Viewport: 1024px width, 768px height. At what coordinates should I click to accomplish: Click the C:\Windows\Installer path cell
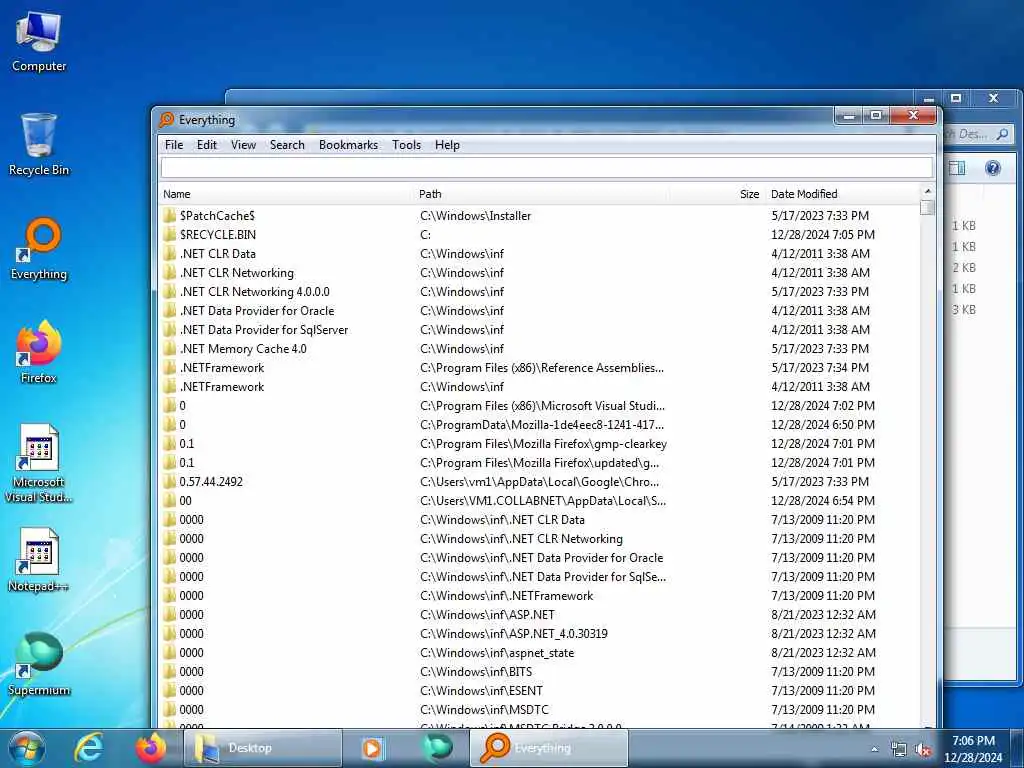[475, 216]
